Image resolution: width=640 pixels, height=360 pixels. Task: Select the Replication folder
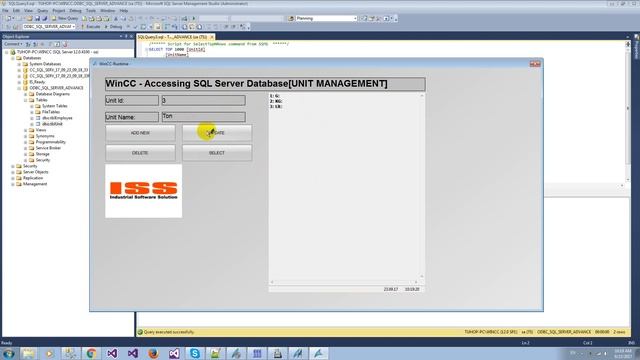tap(33, 178)
